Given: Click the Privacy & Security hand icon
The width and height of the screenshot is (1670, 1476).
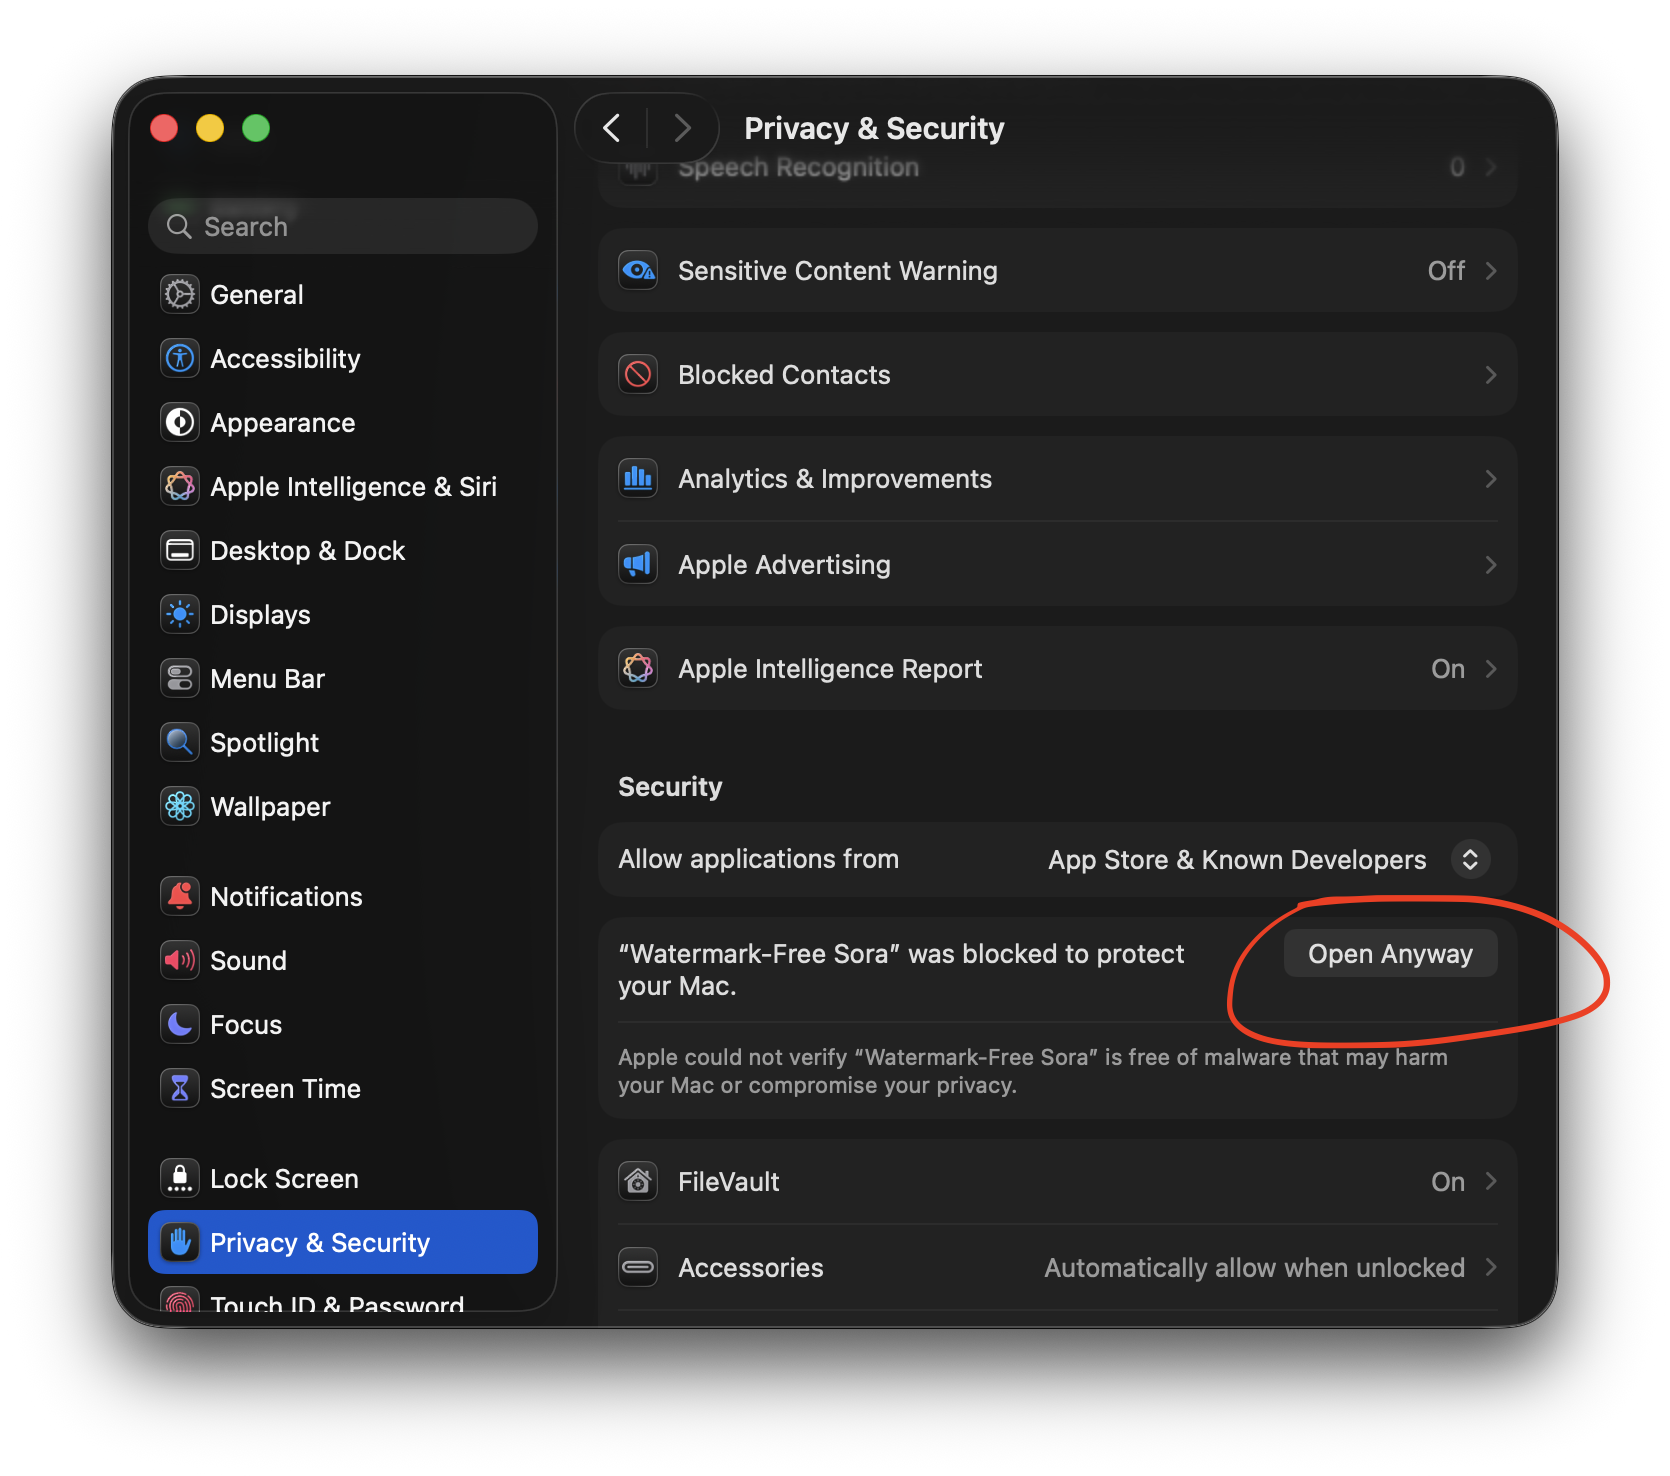Looking at the screenshot, I should 180,1242.
